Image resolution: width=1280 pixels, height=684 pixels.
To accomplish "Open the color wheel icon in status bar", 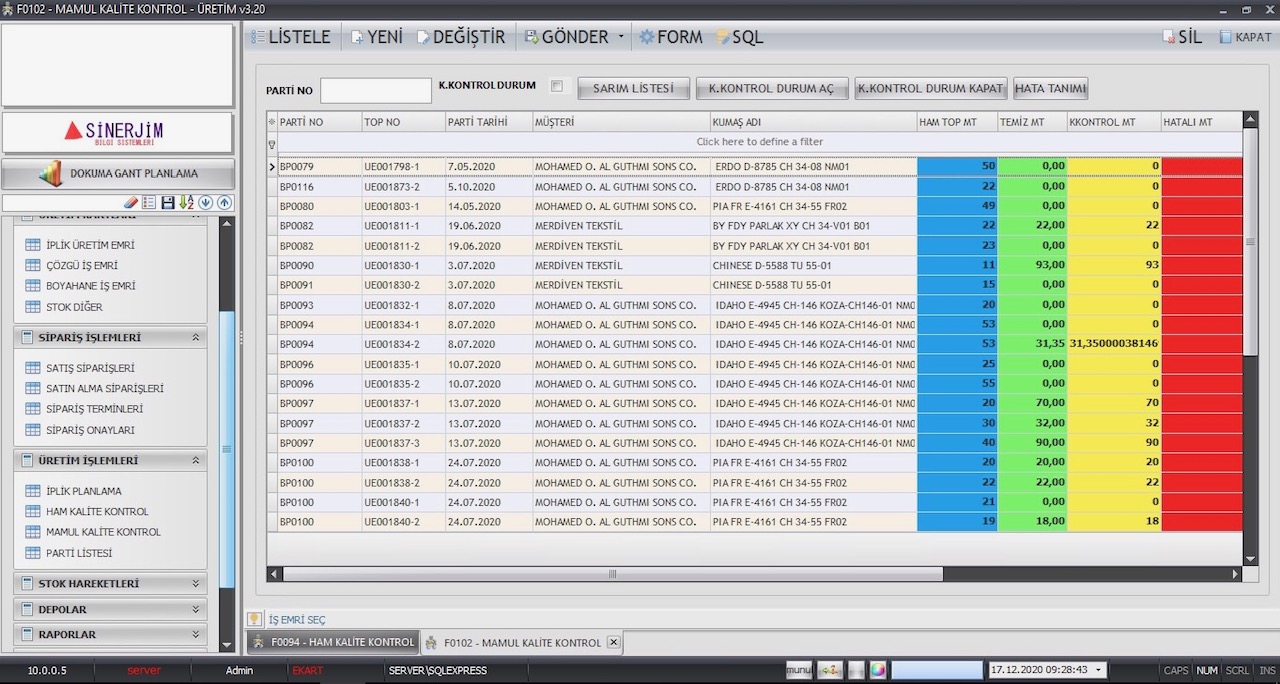I will 877,670.
